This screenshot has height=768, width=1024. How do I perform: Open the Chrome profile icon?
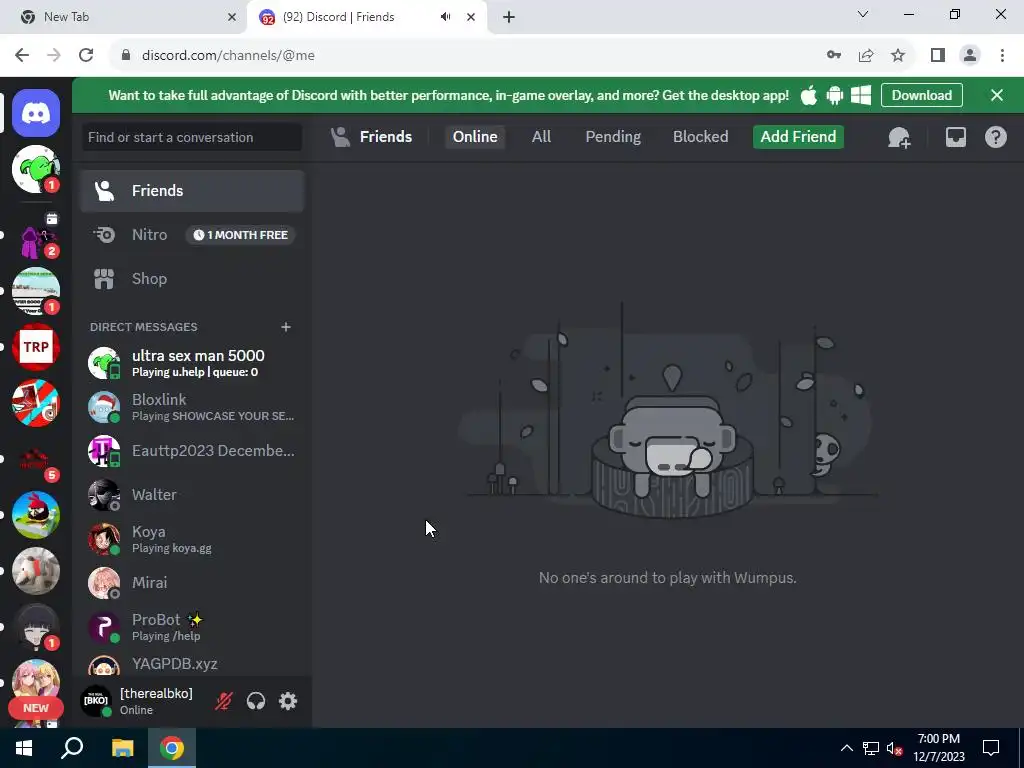point(970,55)
